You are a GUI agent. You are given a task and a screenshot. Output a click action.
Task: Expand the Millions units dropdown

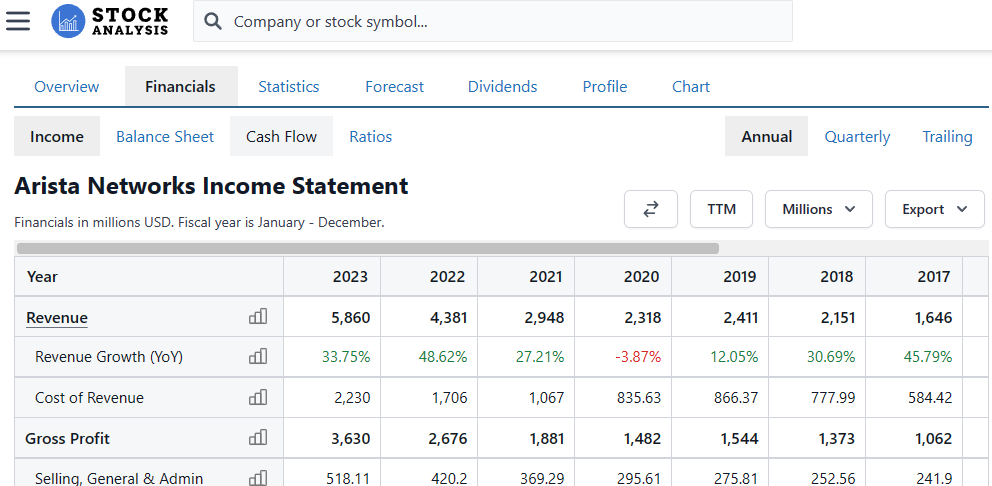click(818, 209)
